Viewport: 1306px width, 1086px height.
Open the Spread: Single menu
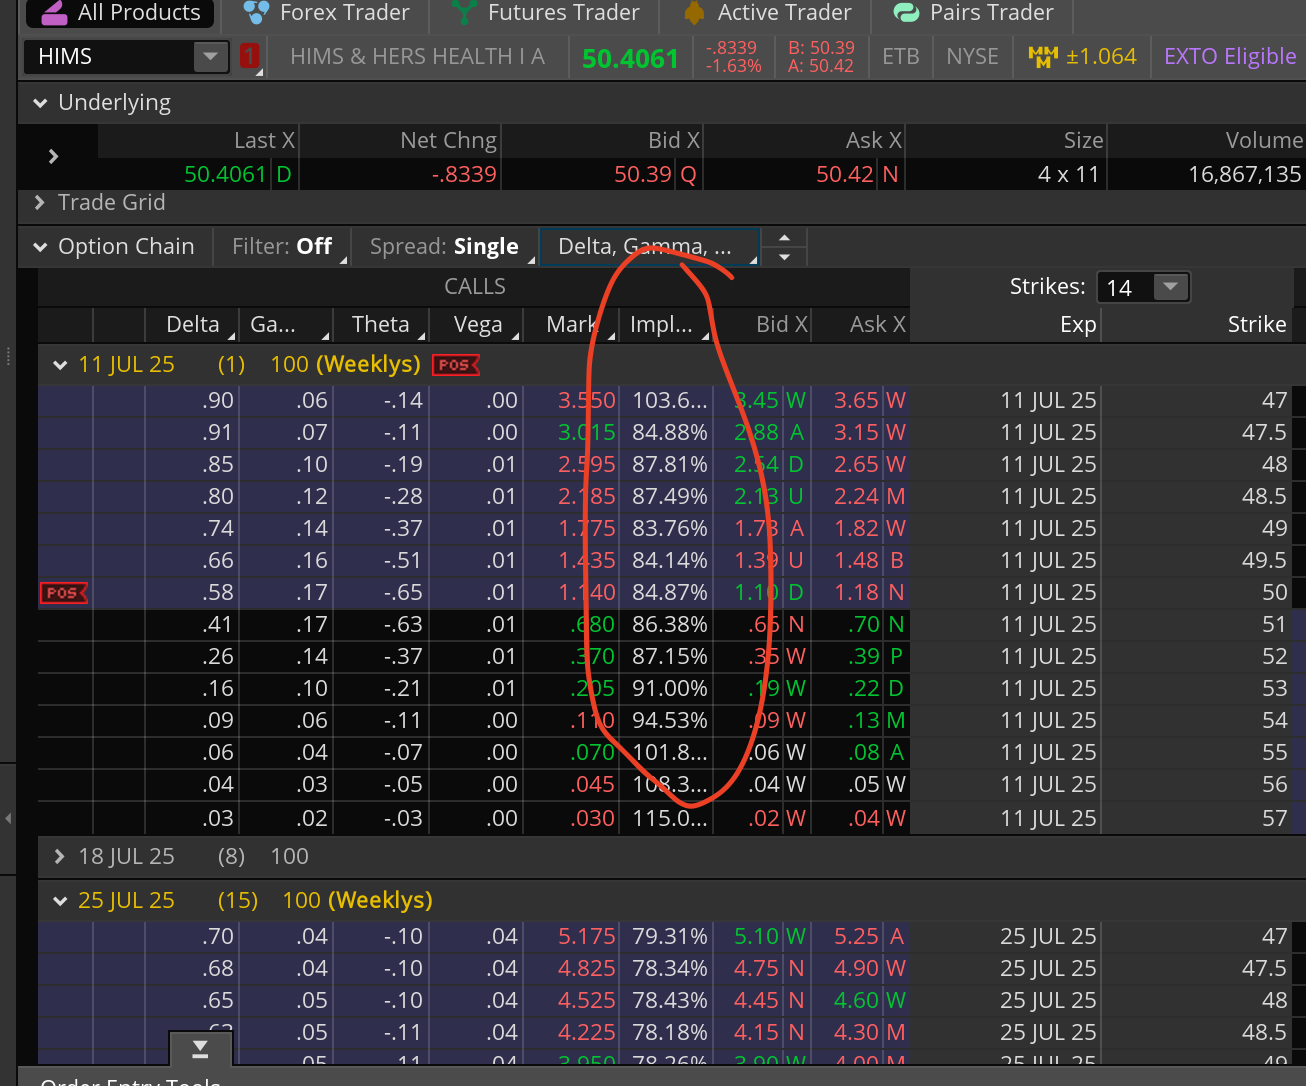point(444,247)
